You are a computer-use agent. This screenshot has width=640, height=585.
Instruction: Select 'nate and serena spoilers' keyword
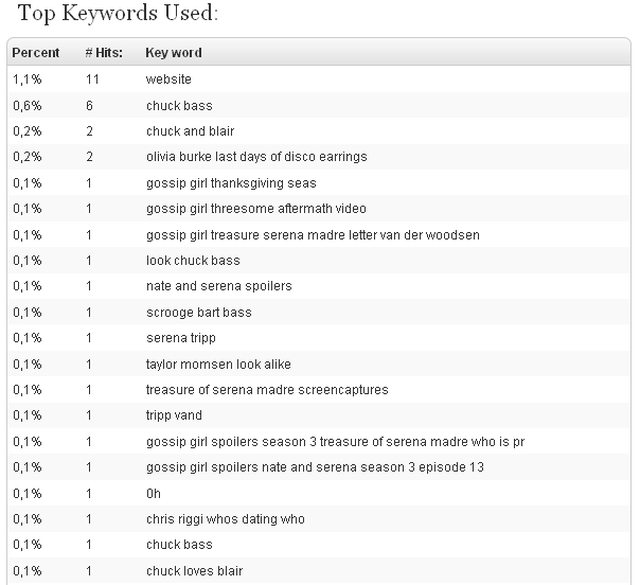point(219,286)
